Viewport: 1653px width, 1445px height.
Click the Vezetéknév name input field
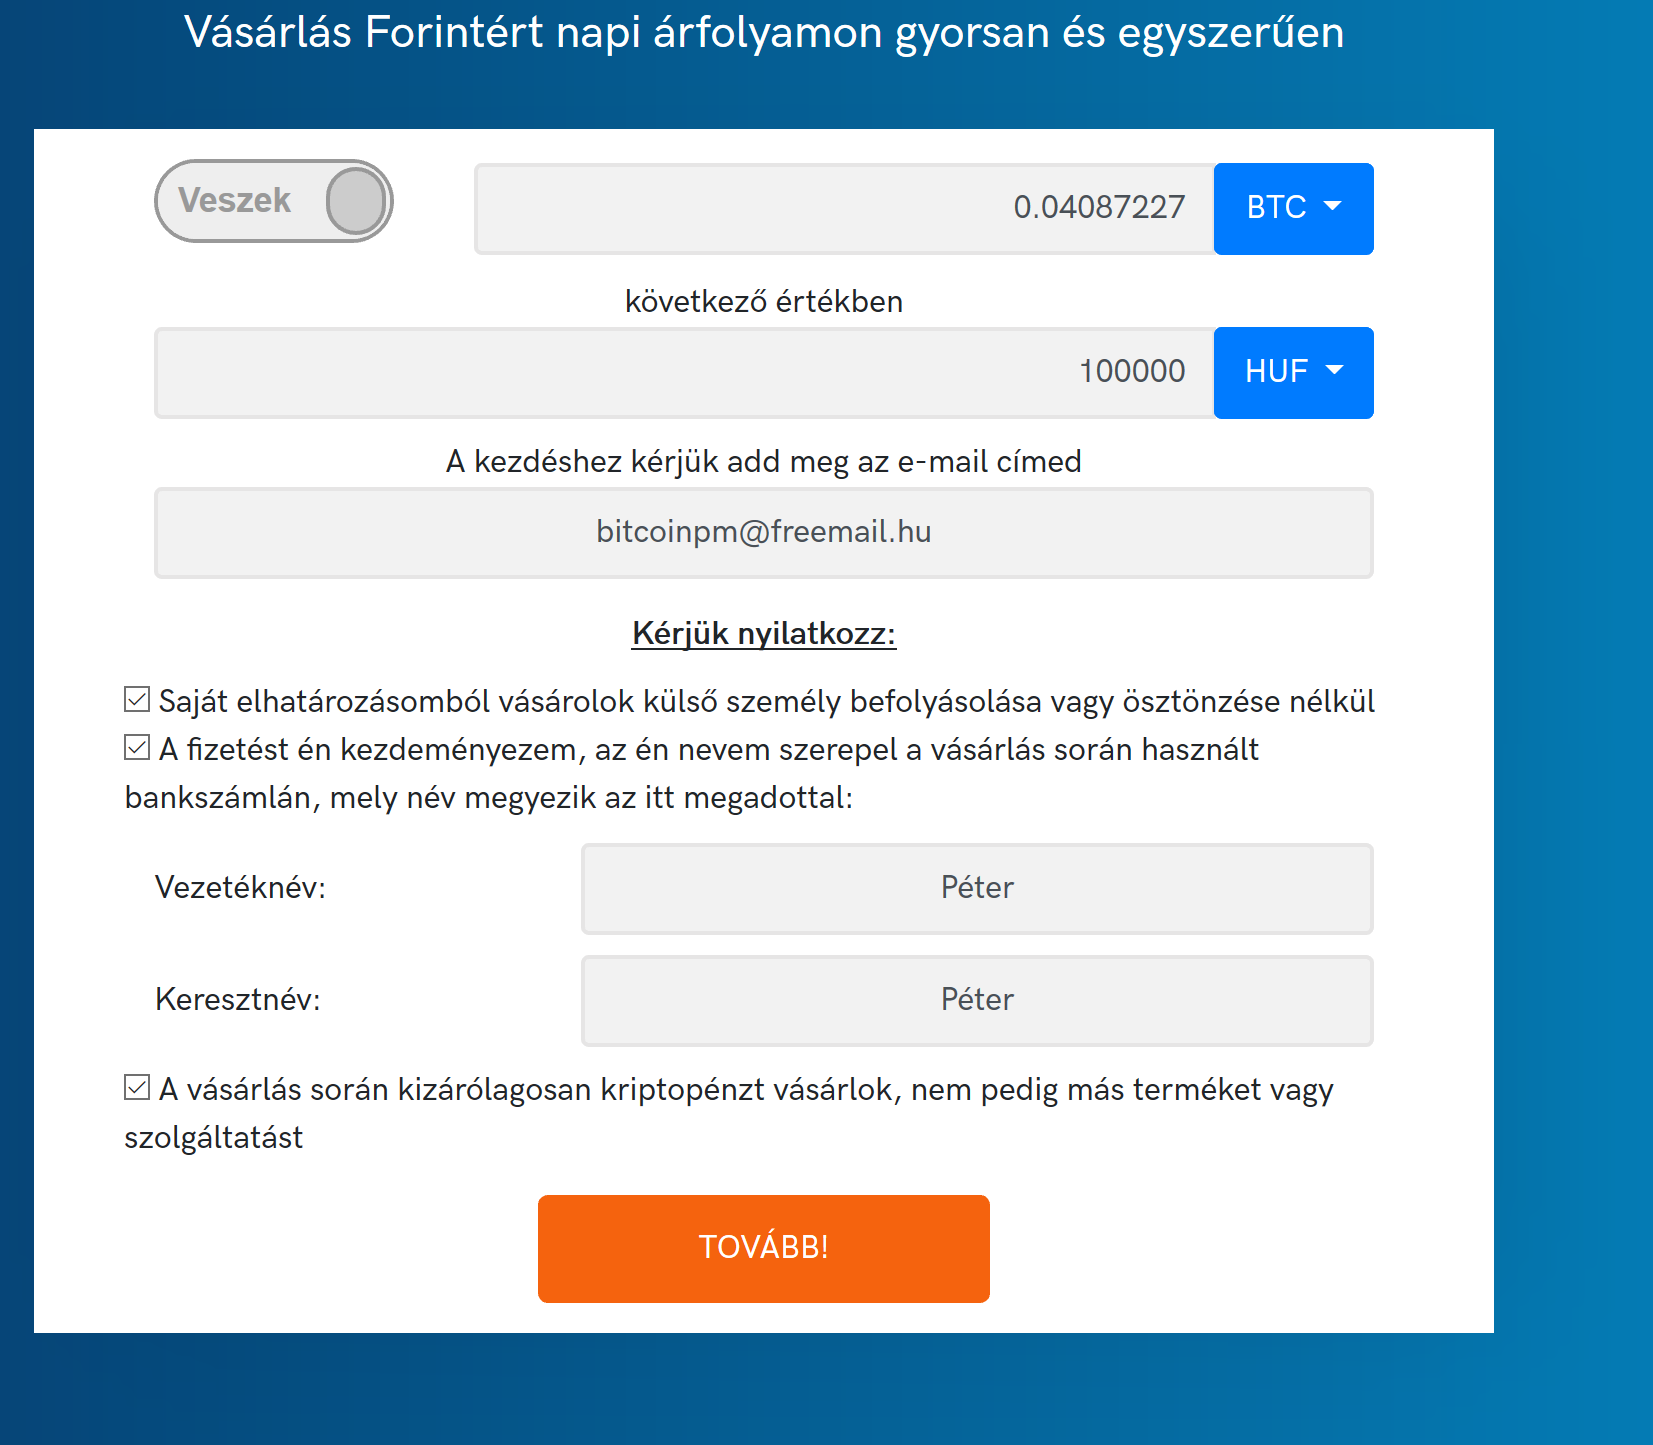pos(977,888)
